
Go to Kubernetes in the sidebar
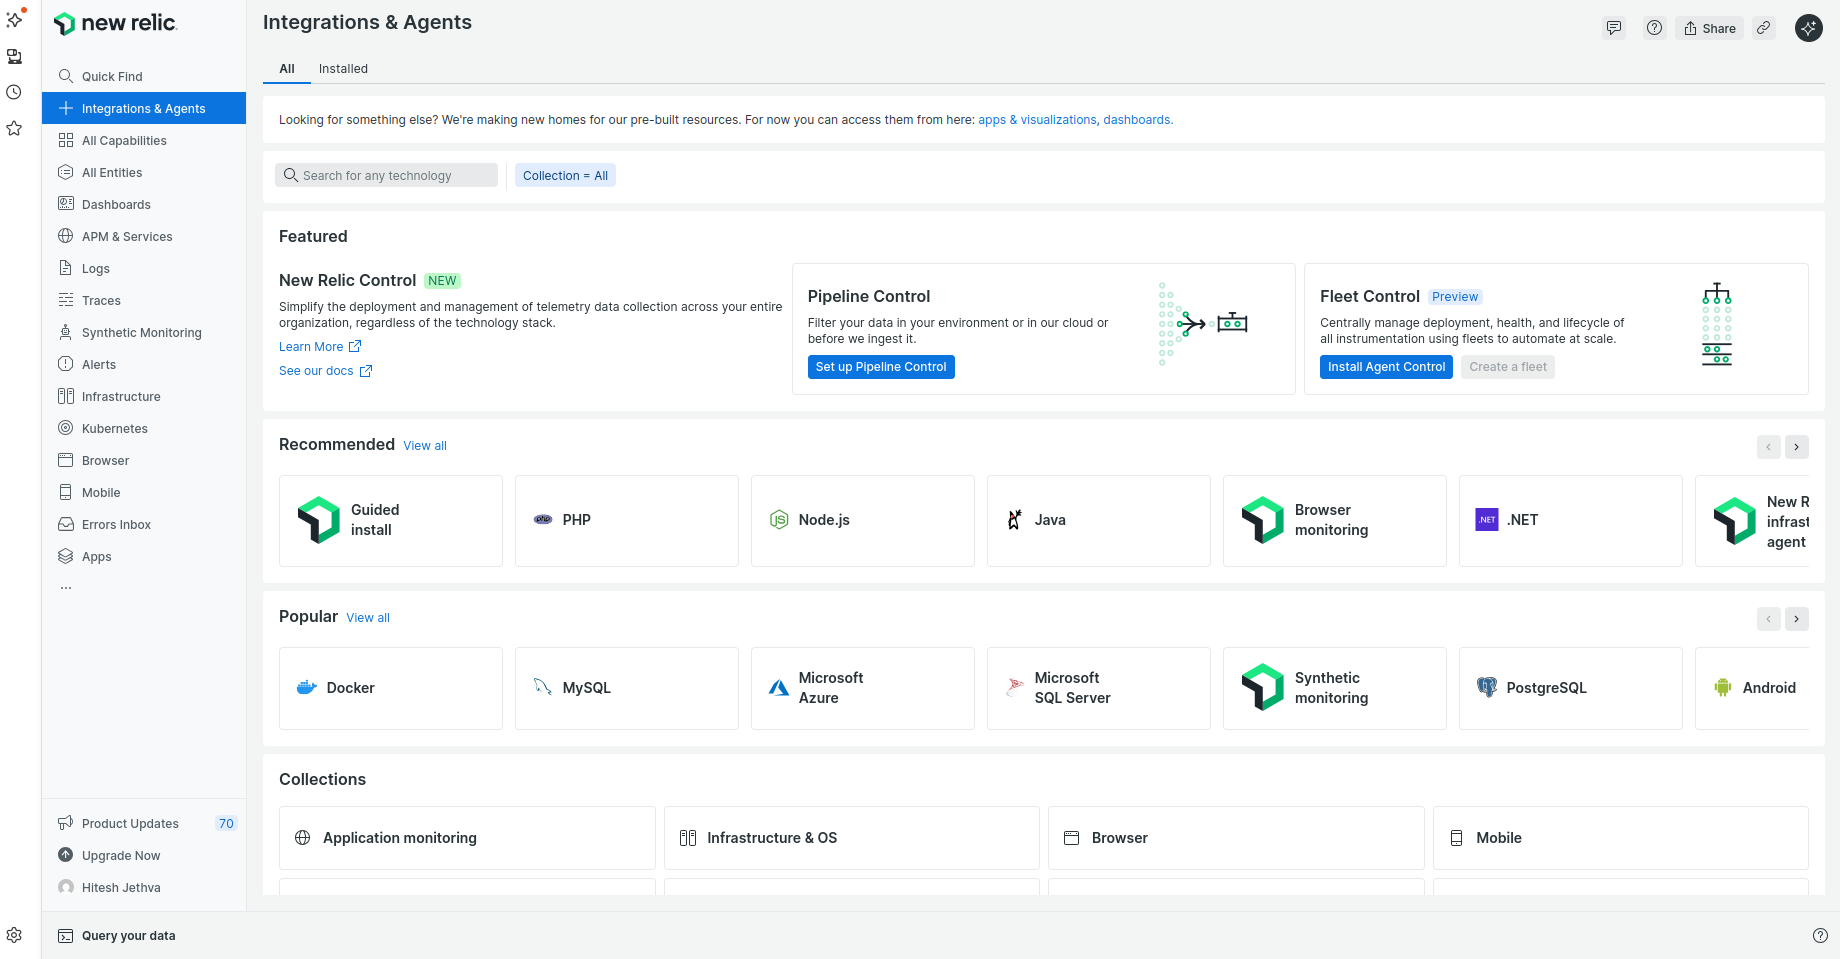(x=114, y=428)
